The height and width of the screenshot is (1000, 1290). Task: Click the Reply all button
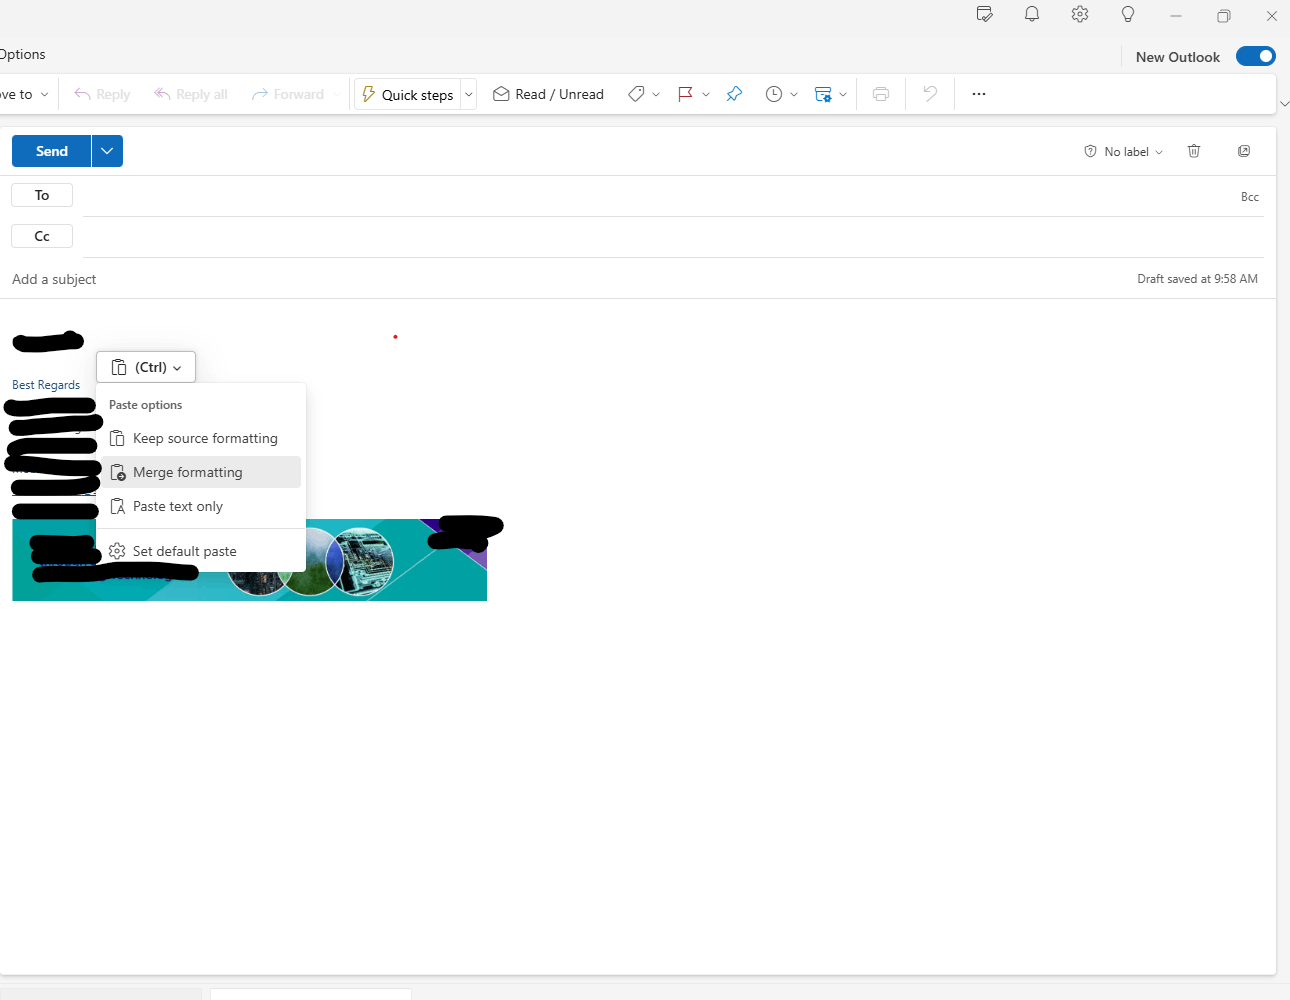(x=190, y=94)
